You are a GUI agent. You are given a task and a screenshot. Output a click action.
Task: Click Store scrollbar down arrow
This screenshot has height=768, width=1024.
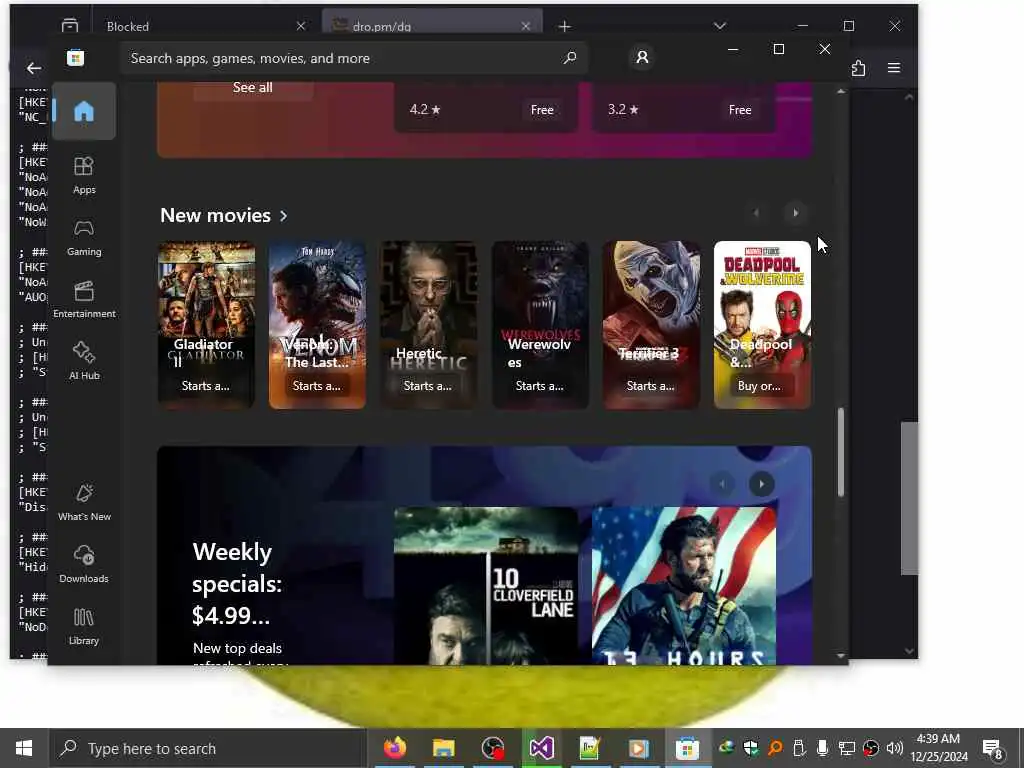(x=840, y=655)
